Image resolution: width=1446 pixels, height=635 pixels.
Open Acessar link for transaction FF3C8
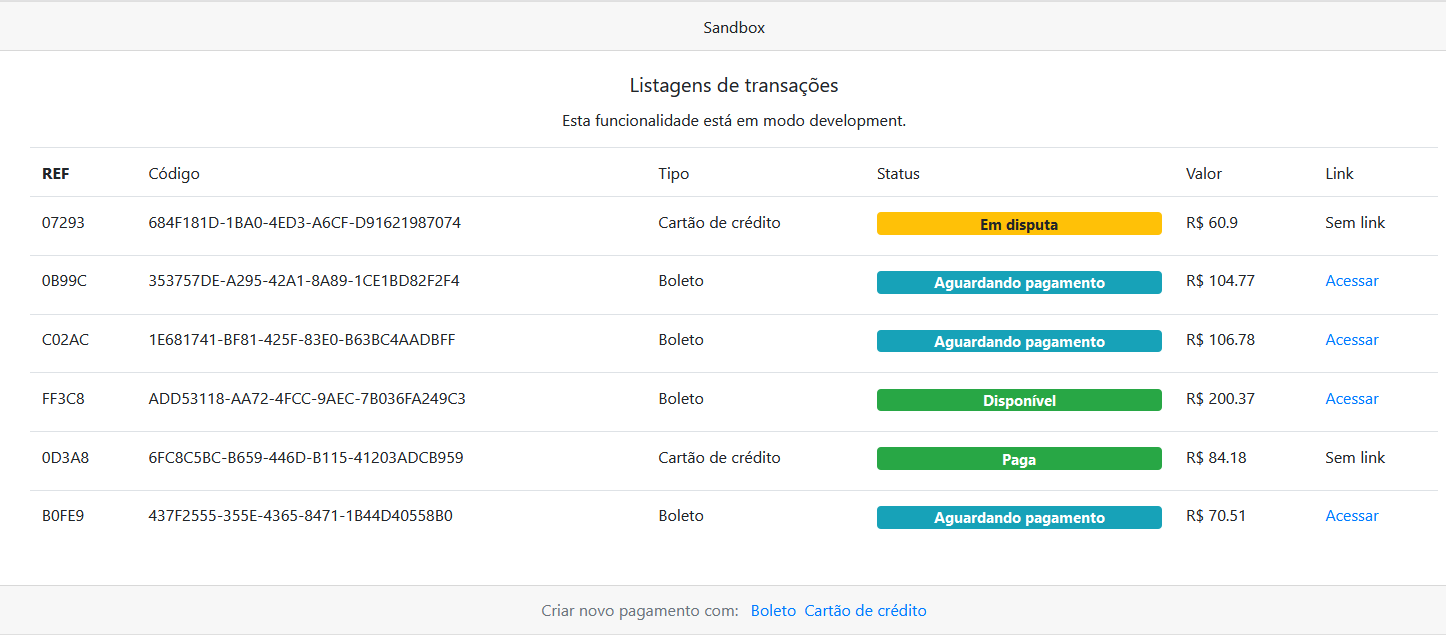click(x=1352, y=399)
